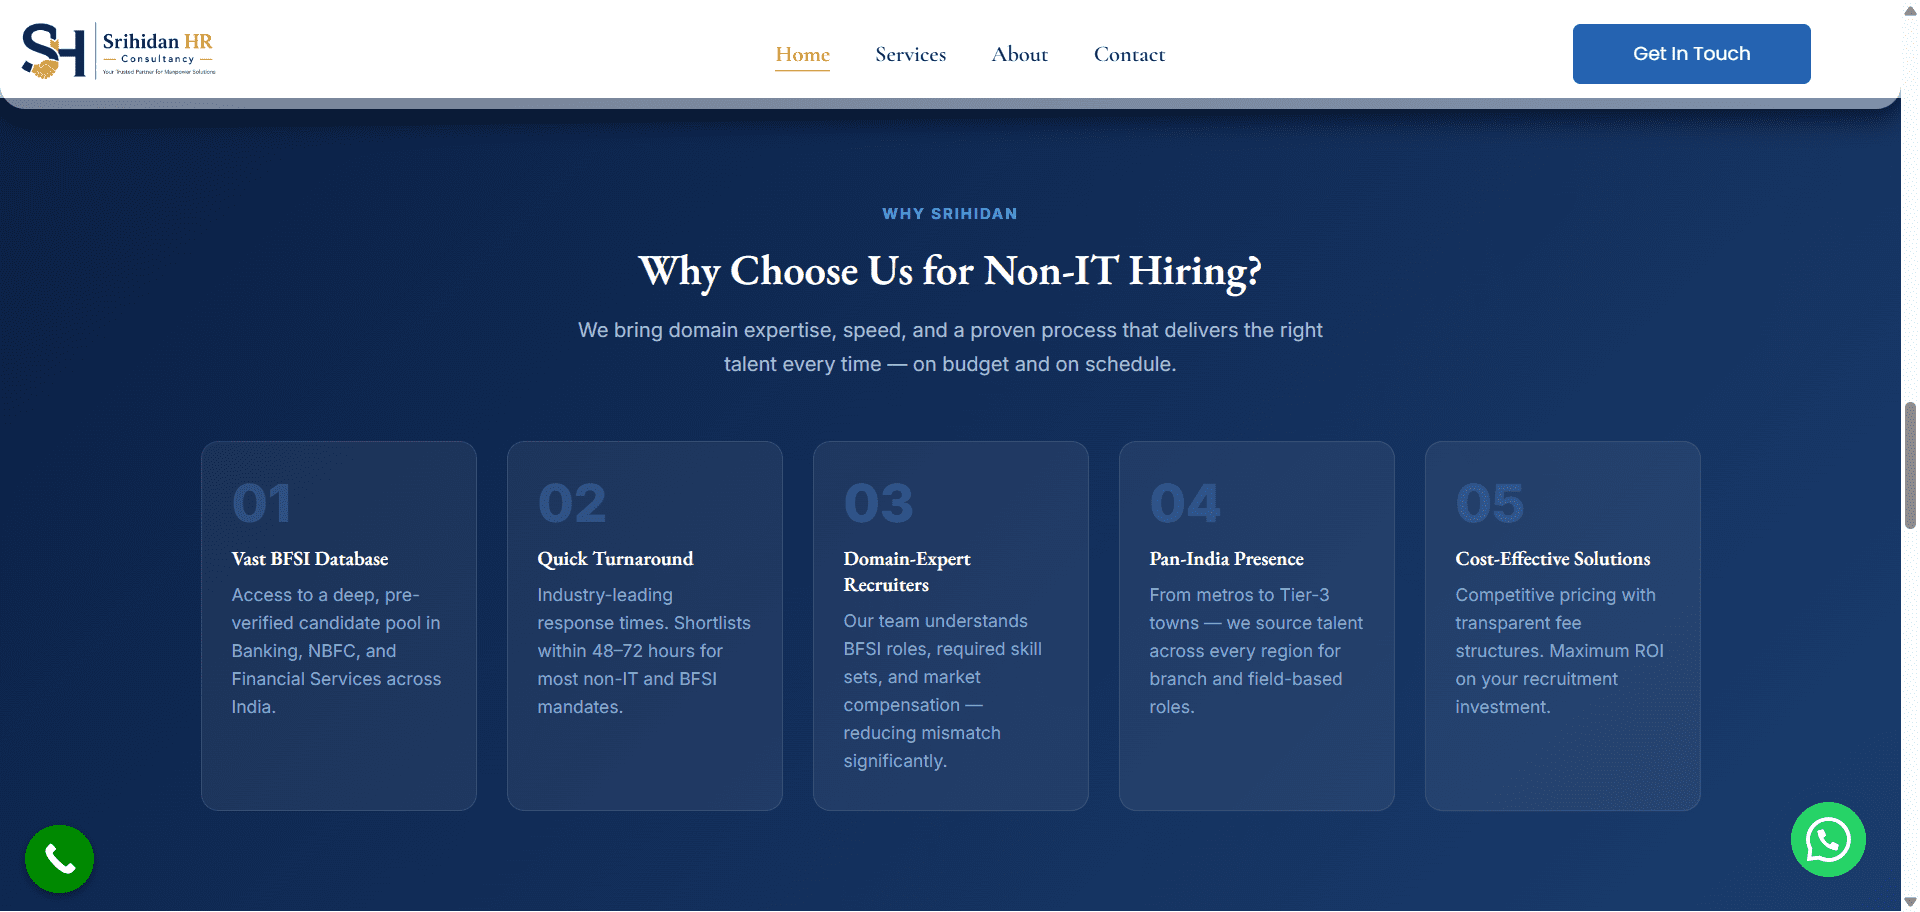Image resolution: width=1920 pixels, height=912 pixels.
Task: Open the WhatsApp chat button
Action: 1828,840
